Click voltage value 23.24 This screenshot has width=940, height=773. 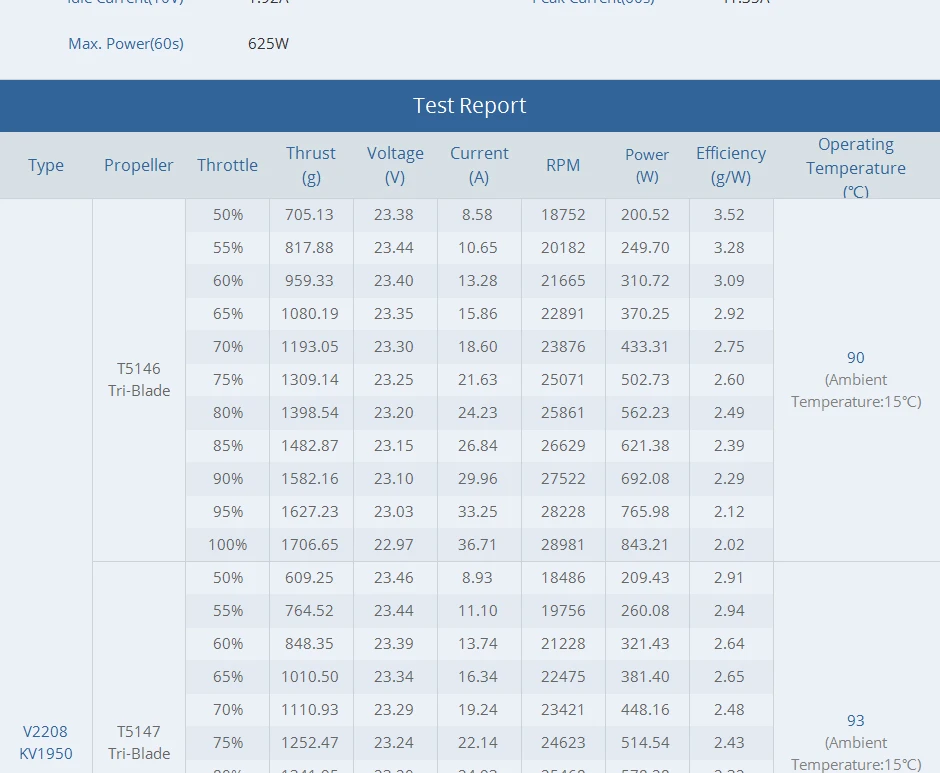click(393, 742)
